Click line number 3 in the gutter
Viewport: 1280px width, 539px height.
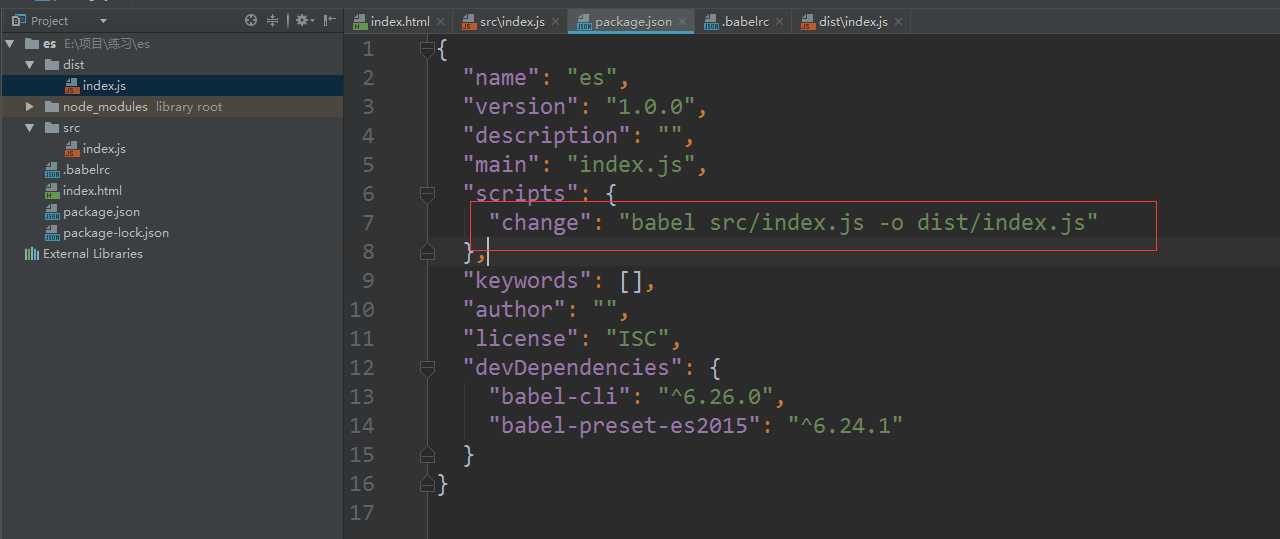pyautogui.click(x=368, y=106)
